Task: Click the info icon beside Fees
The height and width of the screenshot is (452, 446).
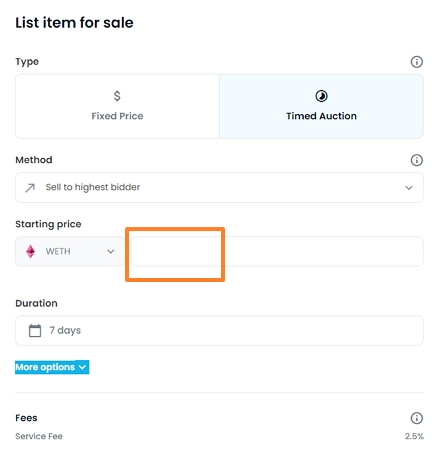Action: click(x=416, y=418)
